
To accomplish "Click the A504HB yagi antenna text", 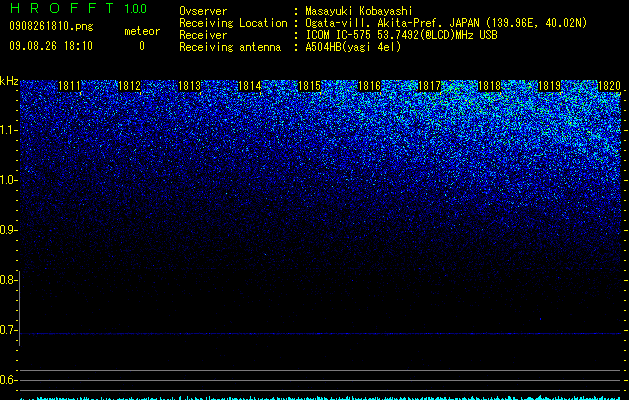I will 353,47.
